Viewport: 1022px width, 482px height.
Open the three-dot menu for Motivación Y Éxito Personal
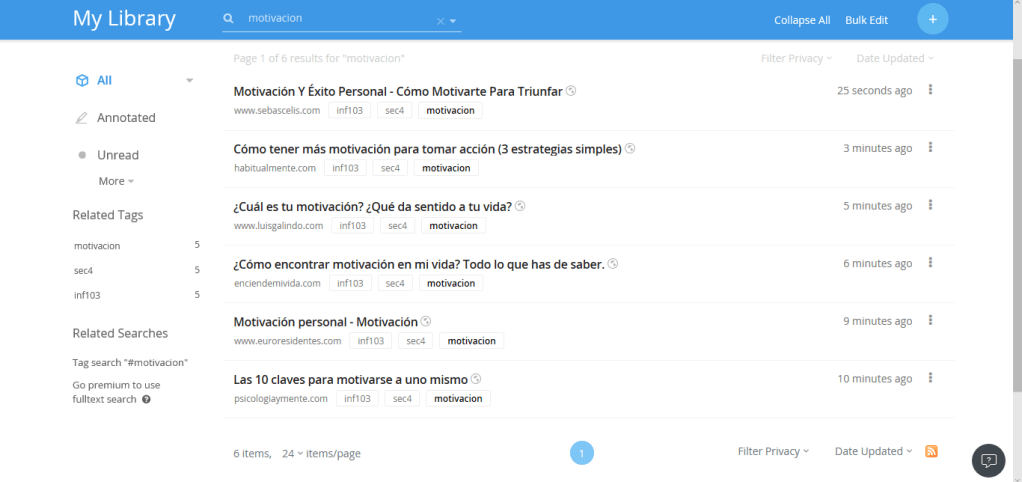[930, 90]
